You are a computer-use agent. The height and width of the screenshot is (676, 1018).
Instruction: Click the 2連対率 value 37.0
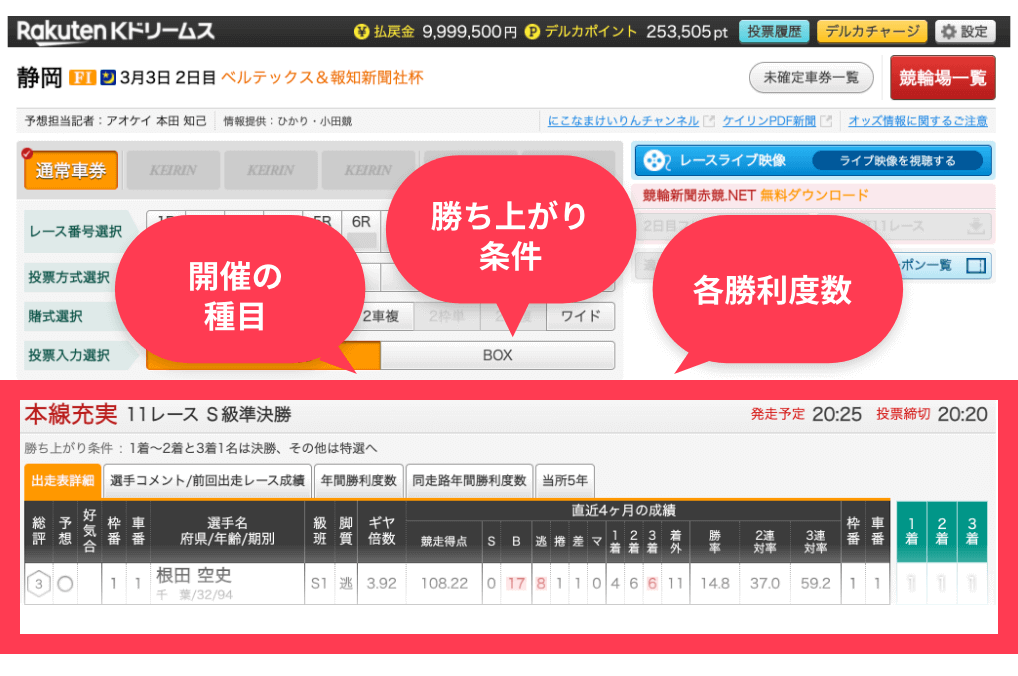point(765,584)
